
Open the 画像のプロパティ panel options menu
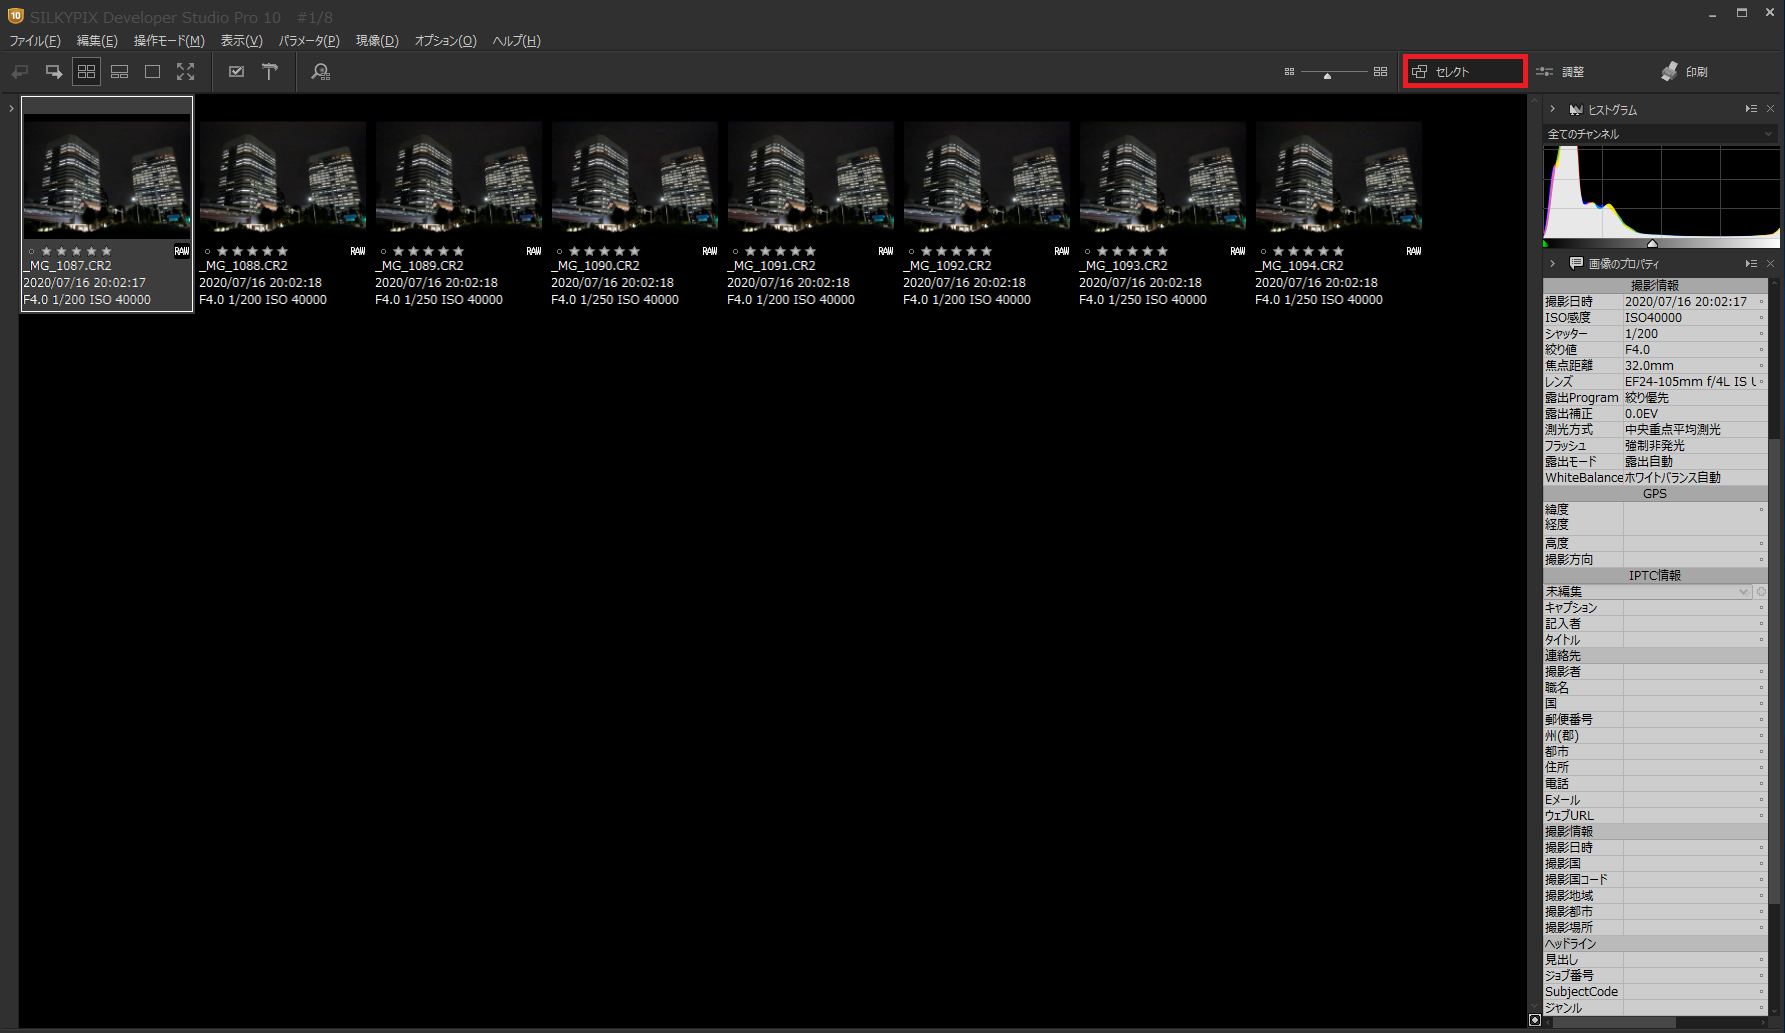pyautogui.click(x=1751, y=264)
